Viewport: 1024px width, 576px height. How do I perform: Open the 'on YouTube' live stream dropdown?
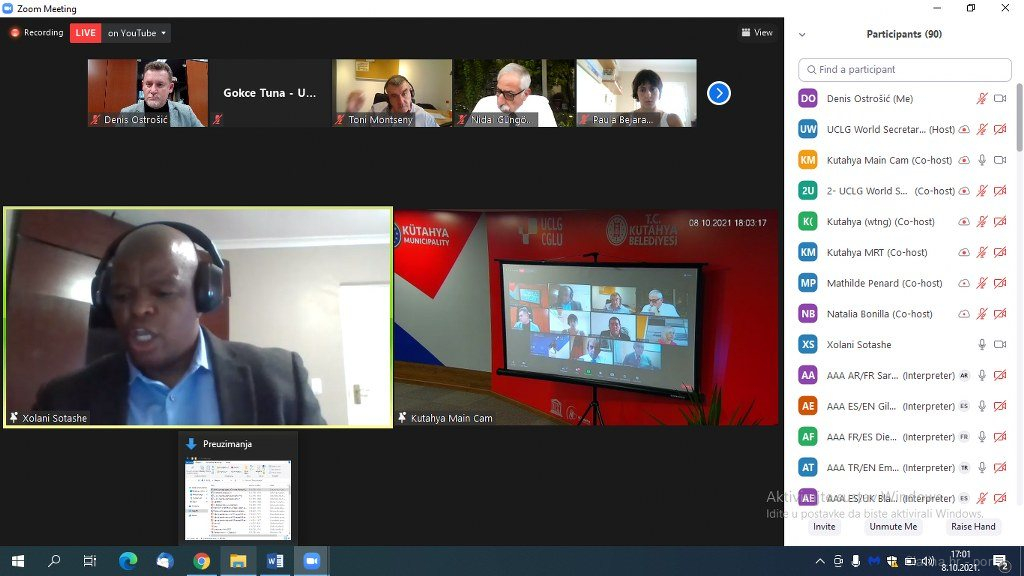pyautogui.click(x=137, y=33)
